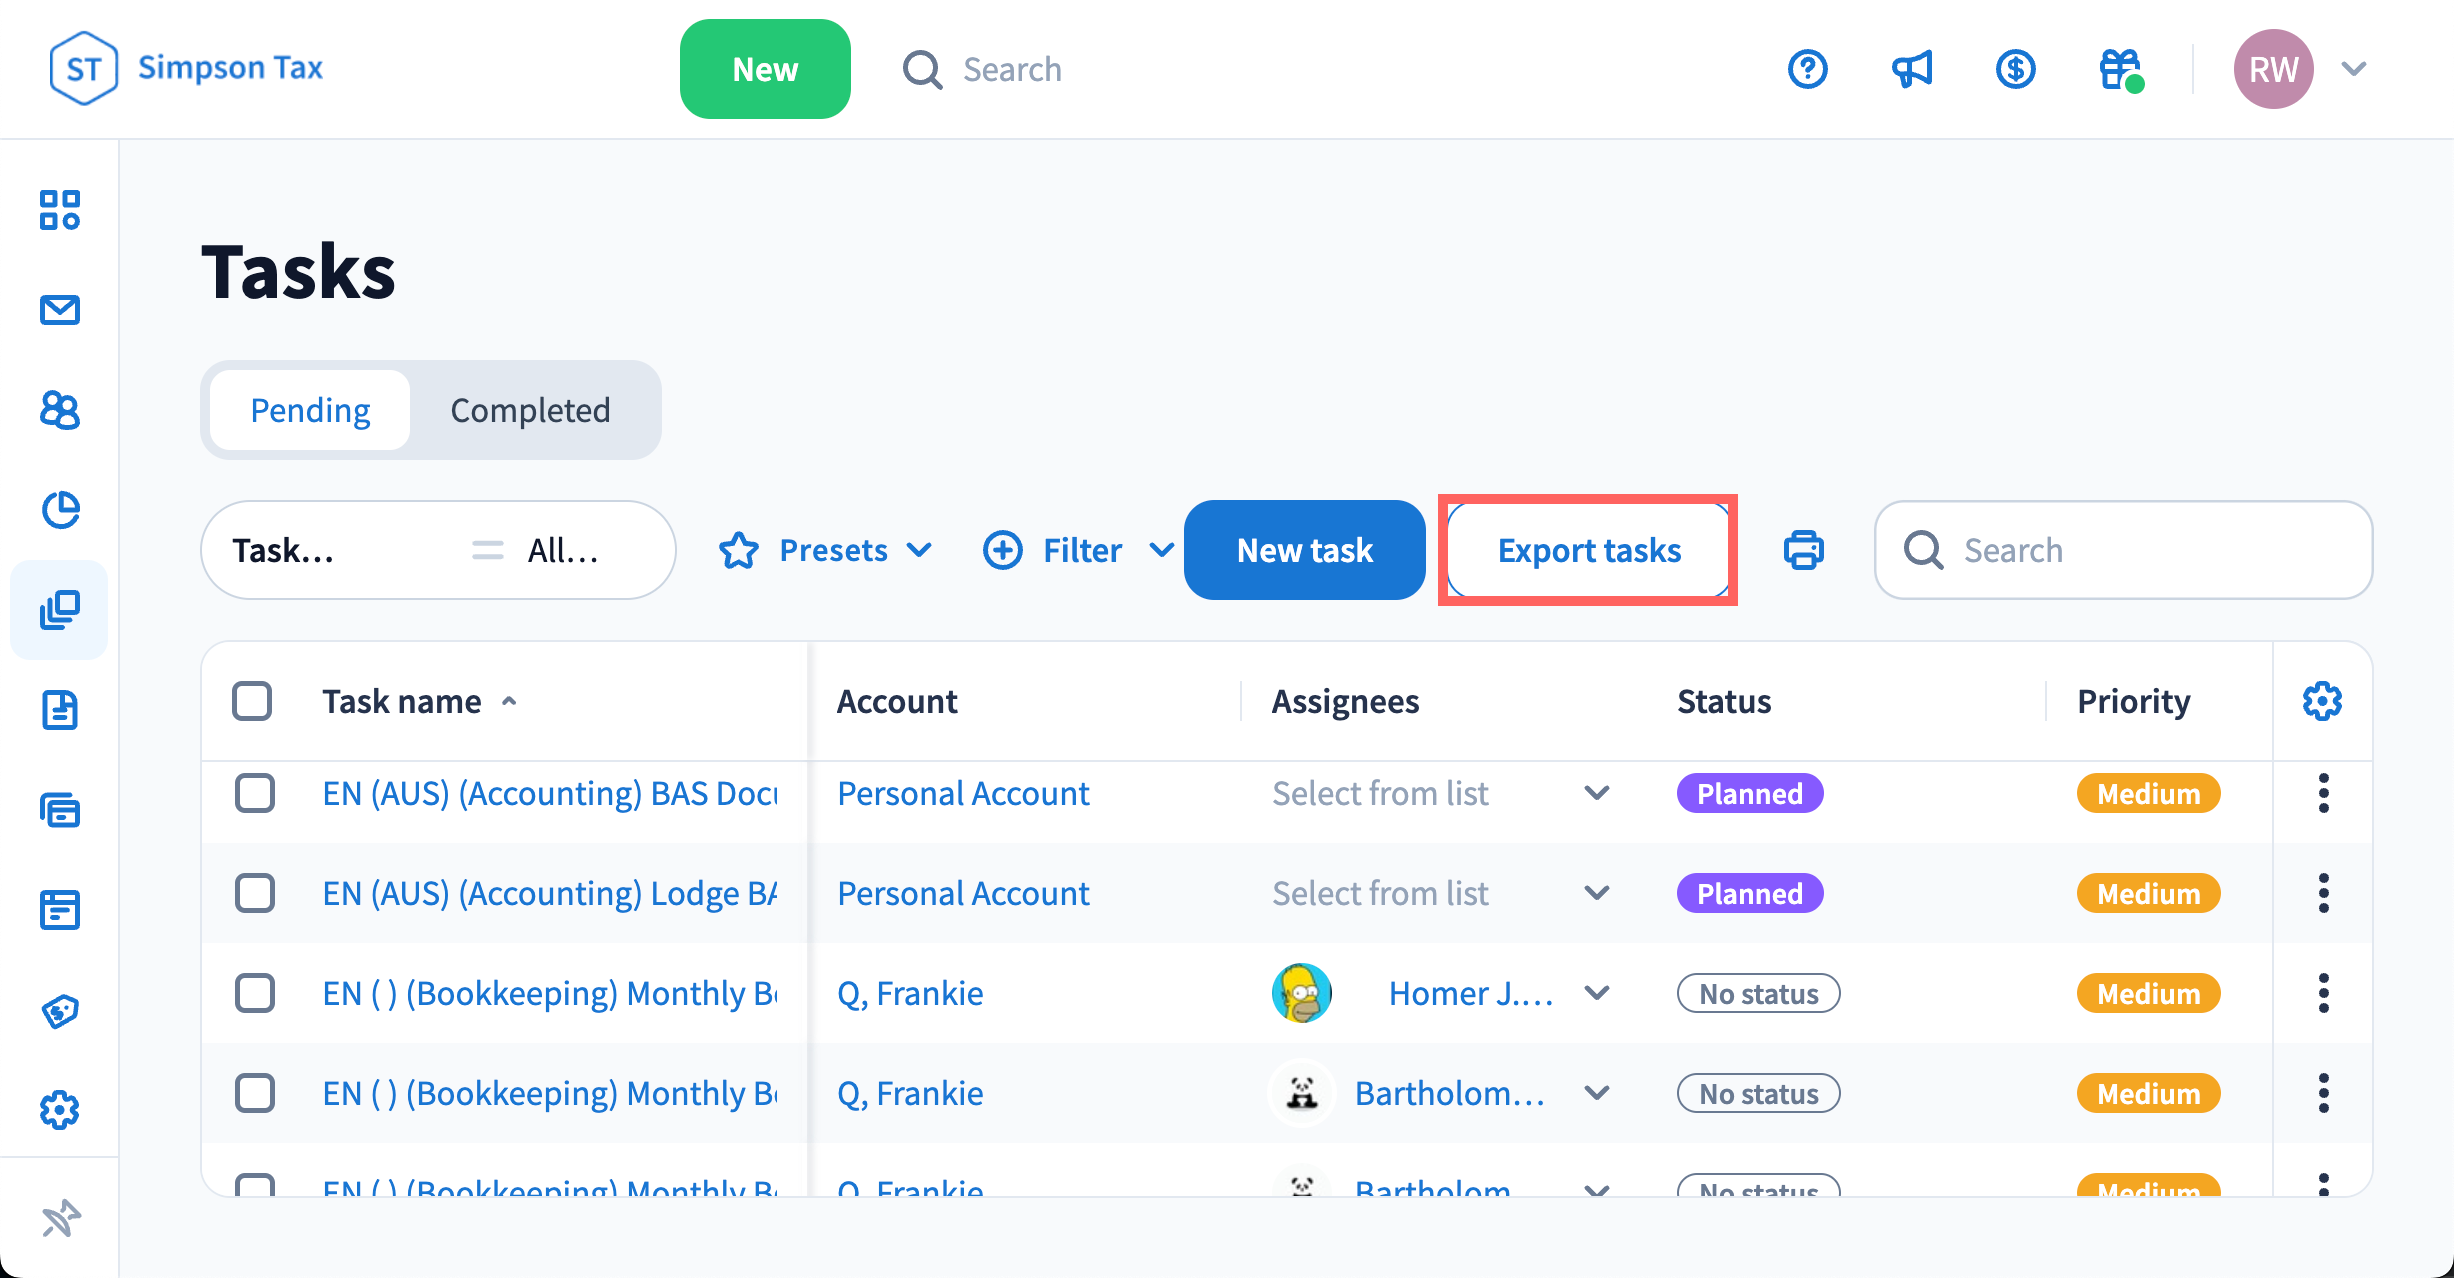Toggle the select-all tasks checkbox
Screen dimensions: 2454x1278
[252, 701]
